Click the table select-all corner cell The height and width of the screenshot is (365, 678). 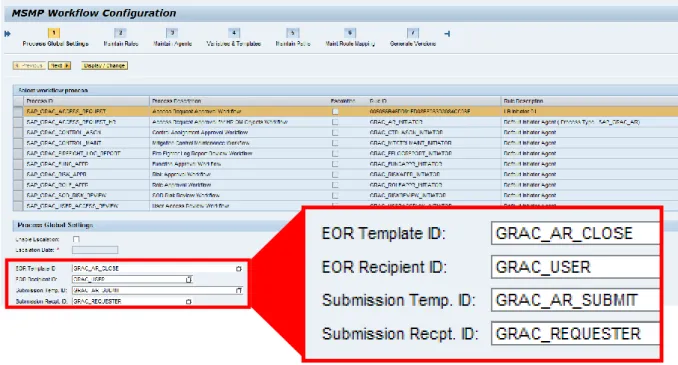[x=18, y=101]
